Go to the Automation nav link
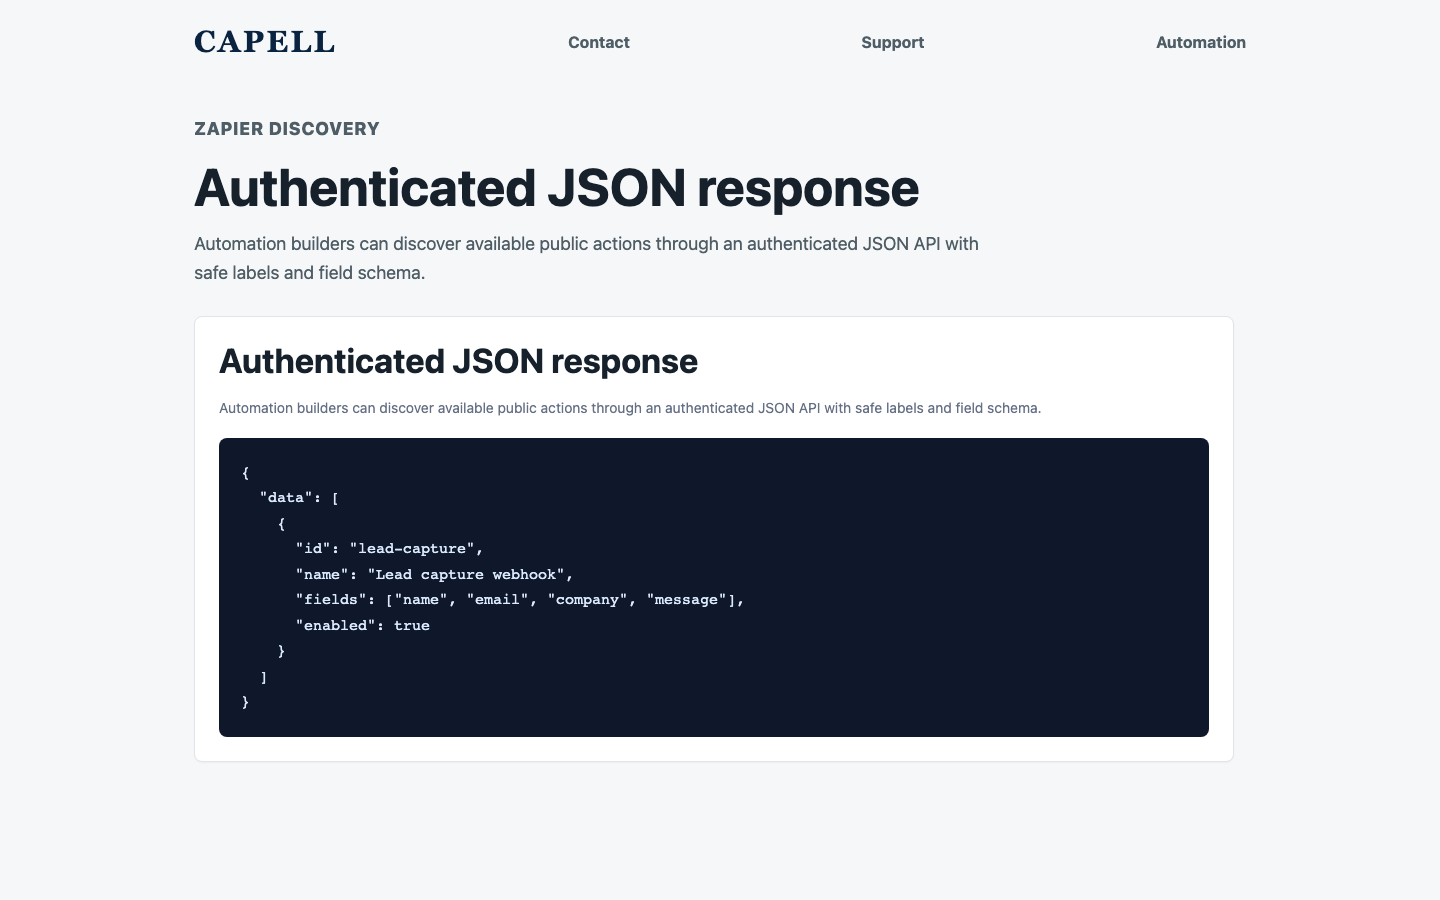Viewport: 1440px width, 900px height. [x=1201, y=42]
